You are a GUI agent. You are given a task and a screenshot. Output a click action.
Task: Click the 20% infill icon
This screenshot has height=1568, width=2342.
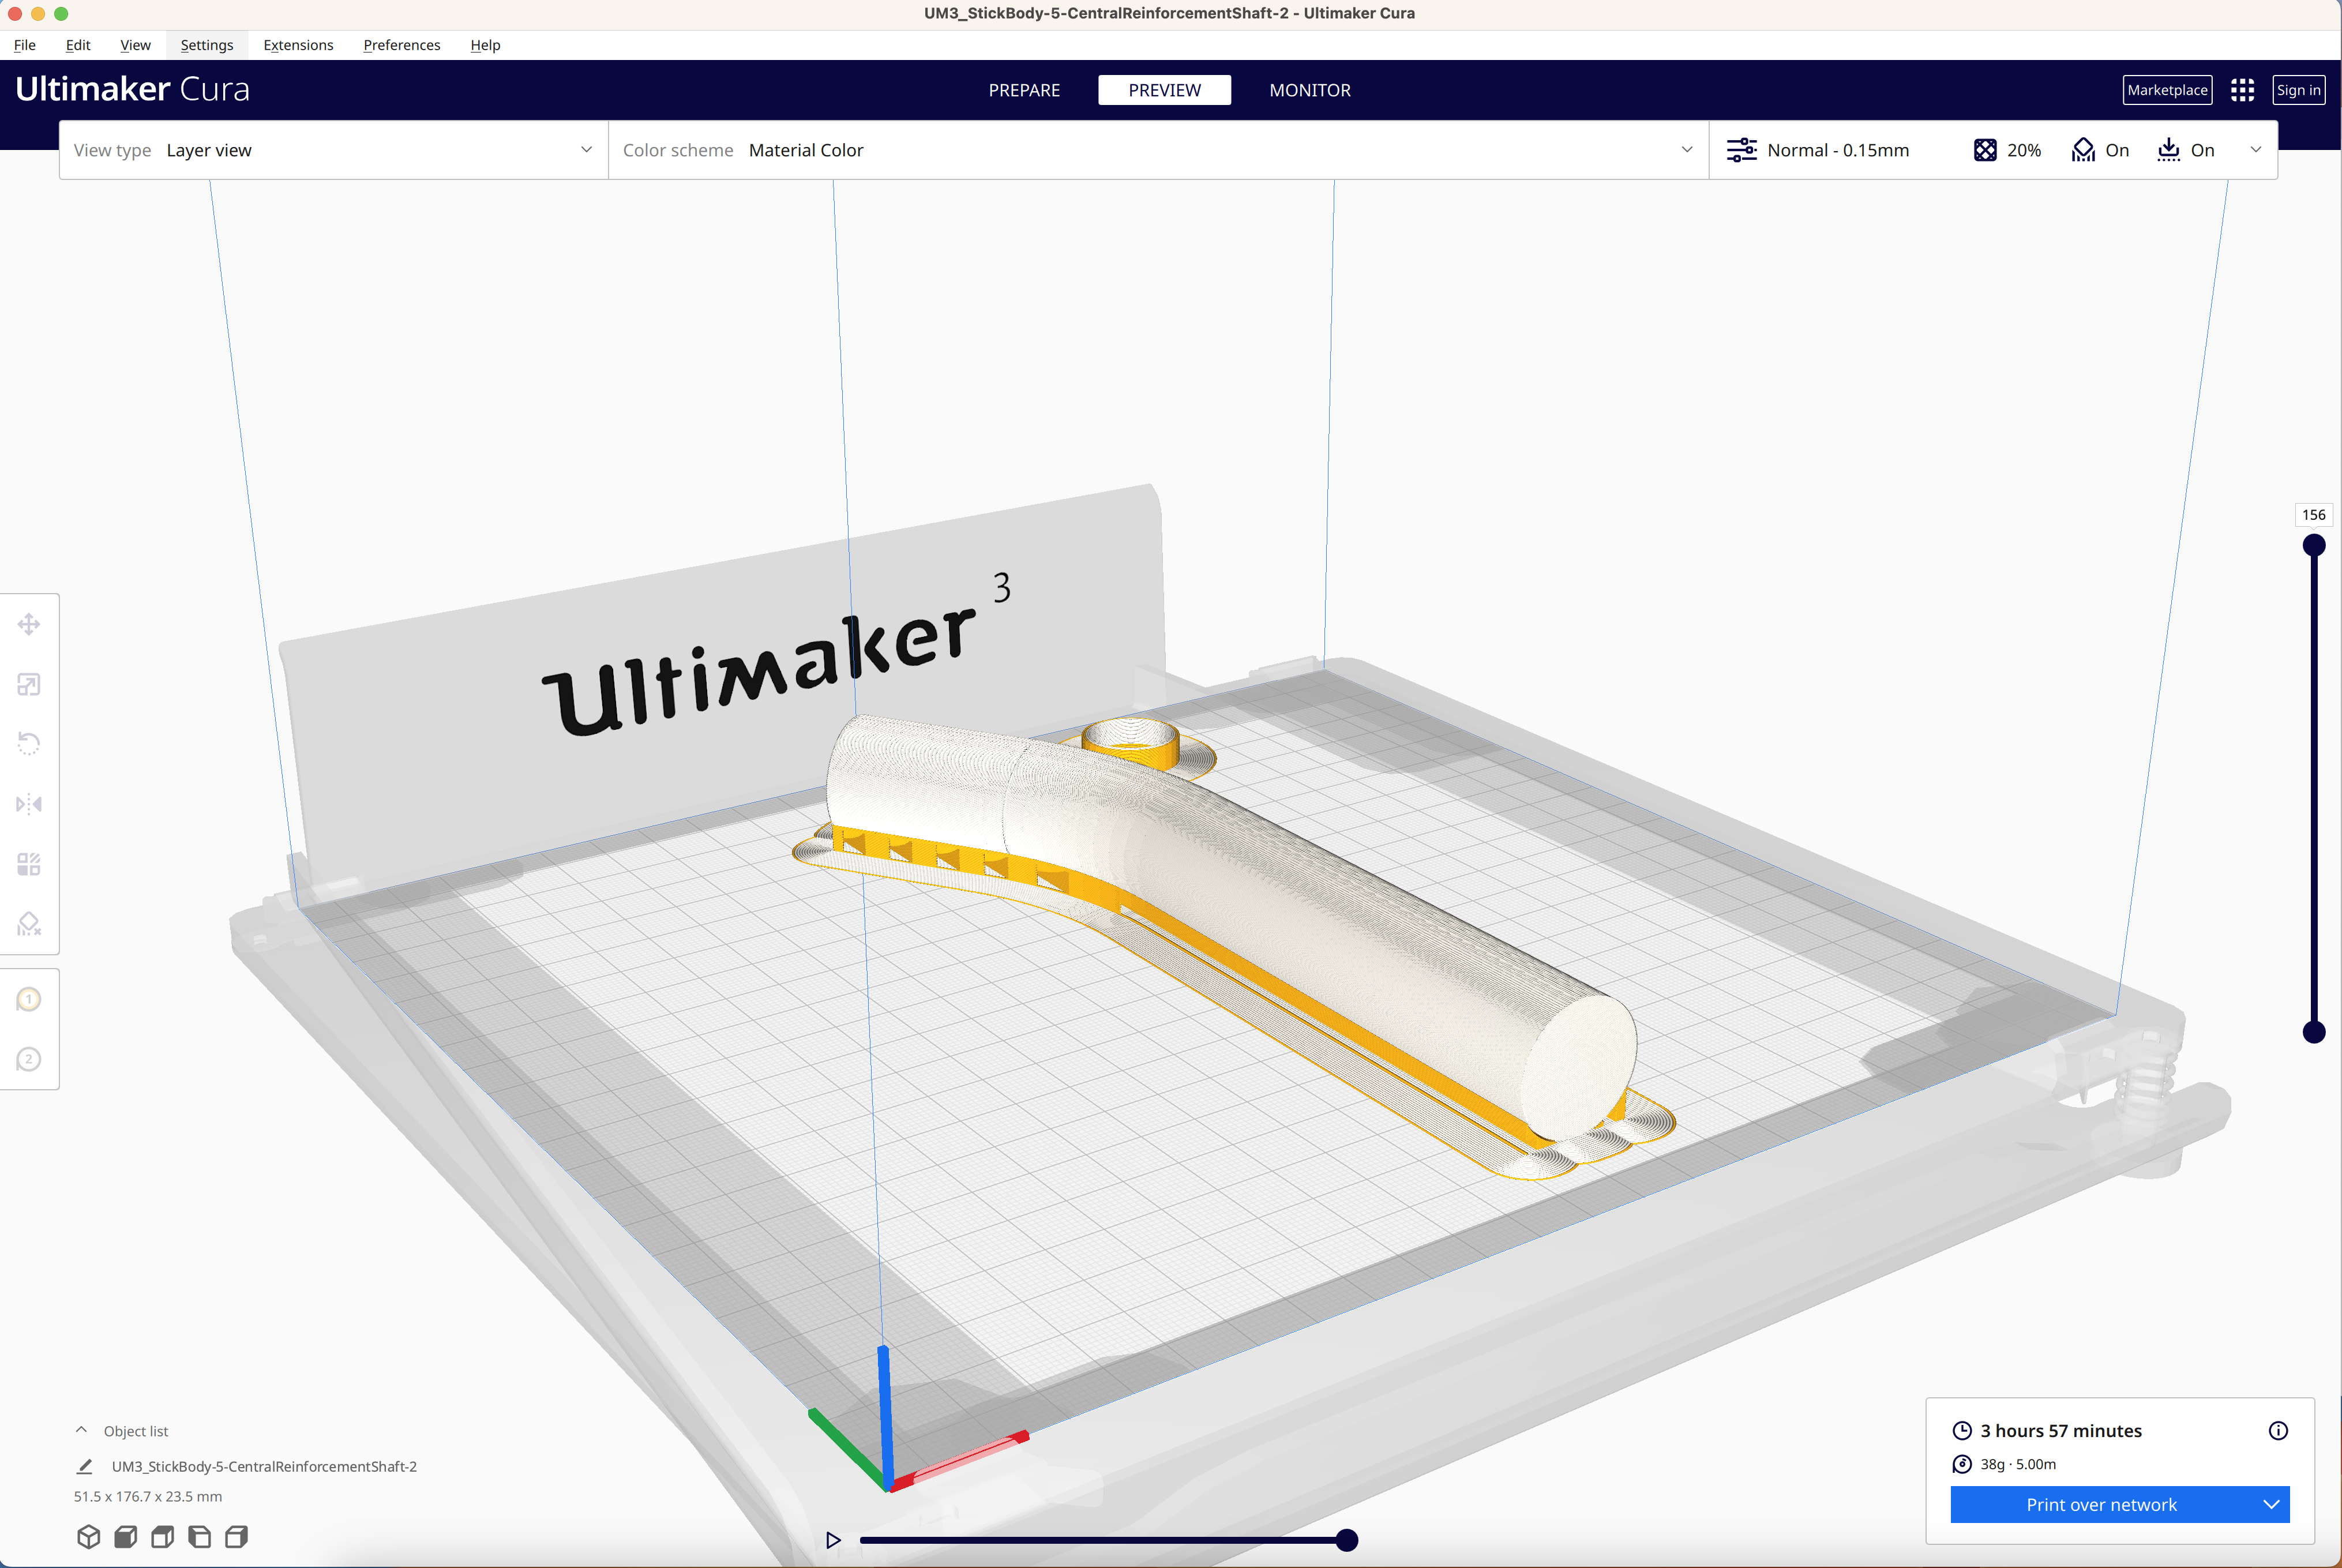[1985, 150]
